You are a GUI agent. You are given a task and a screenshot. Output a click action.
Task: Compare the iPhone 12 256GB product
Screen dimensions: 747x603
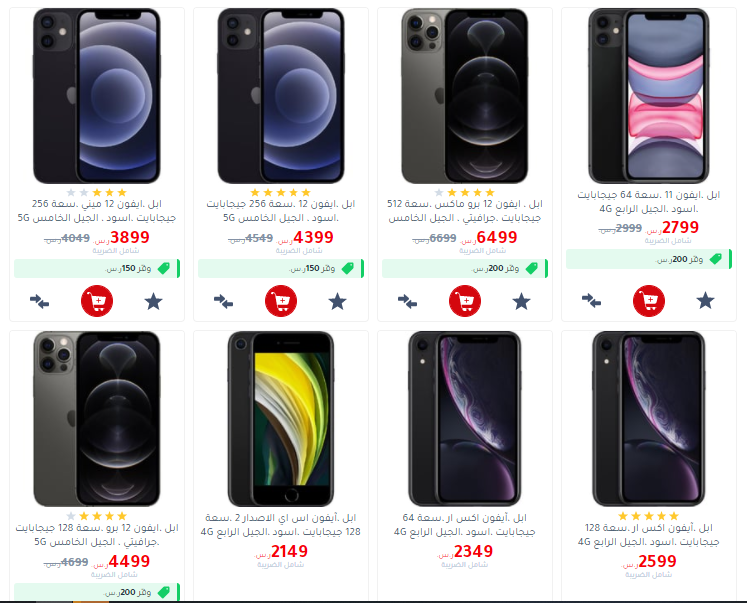tap(223, 302)
